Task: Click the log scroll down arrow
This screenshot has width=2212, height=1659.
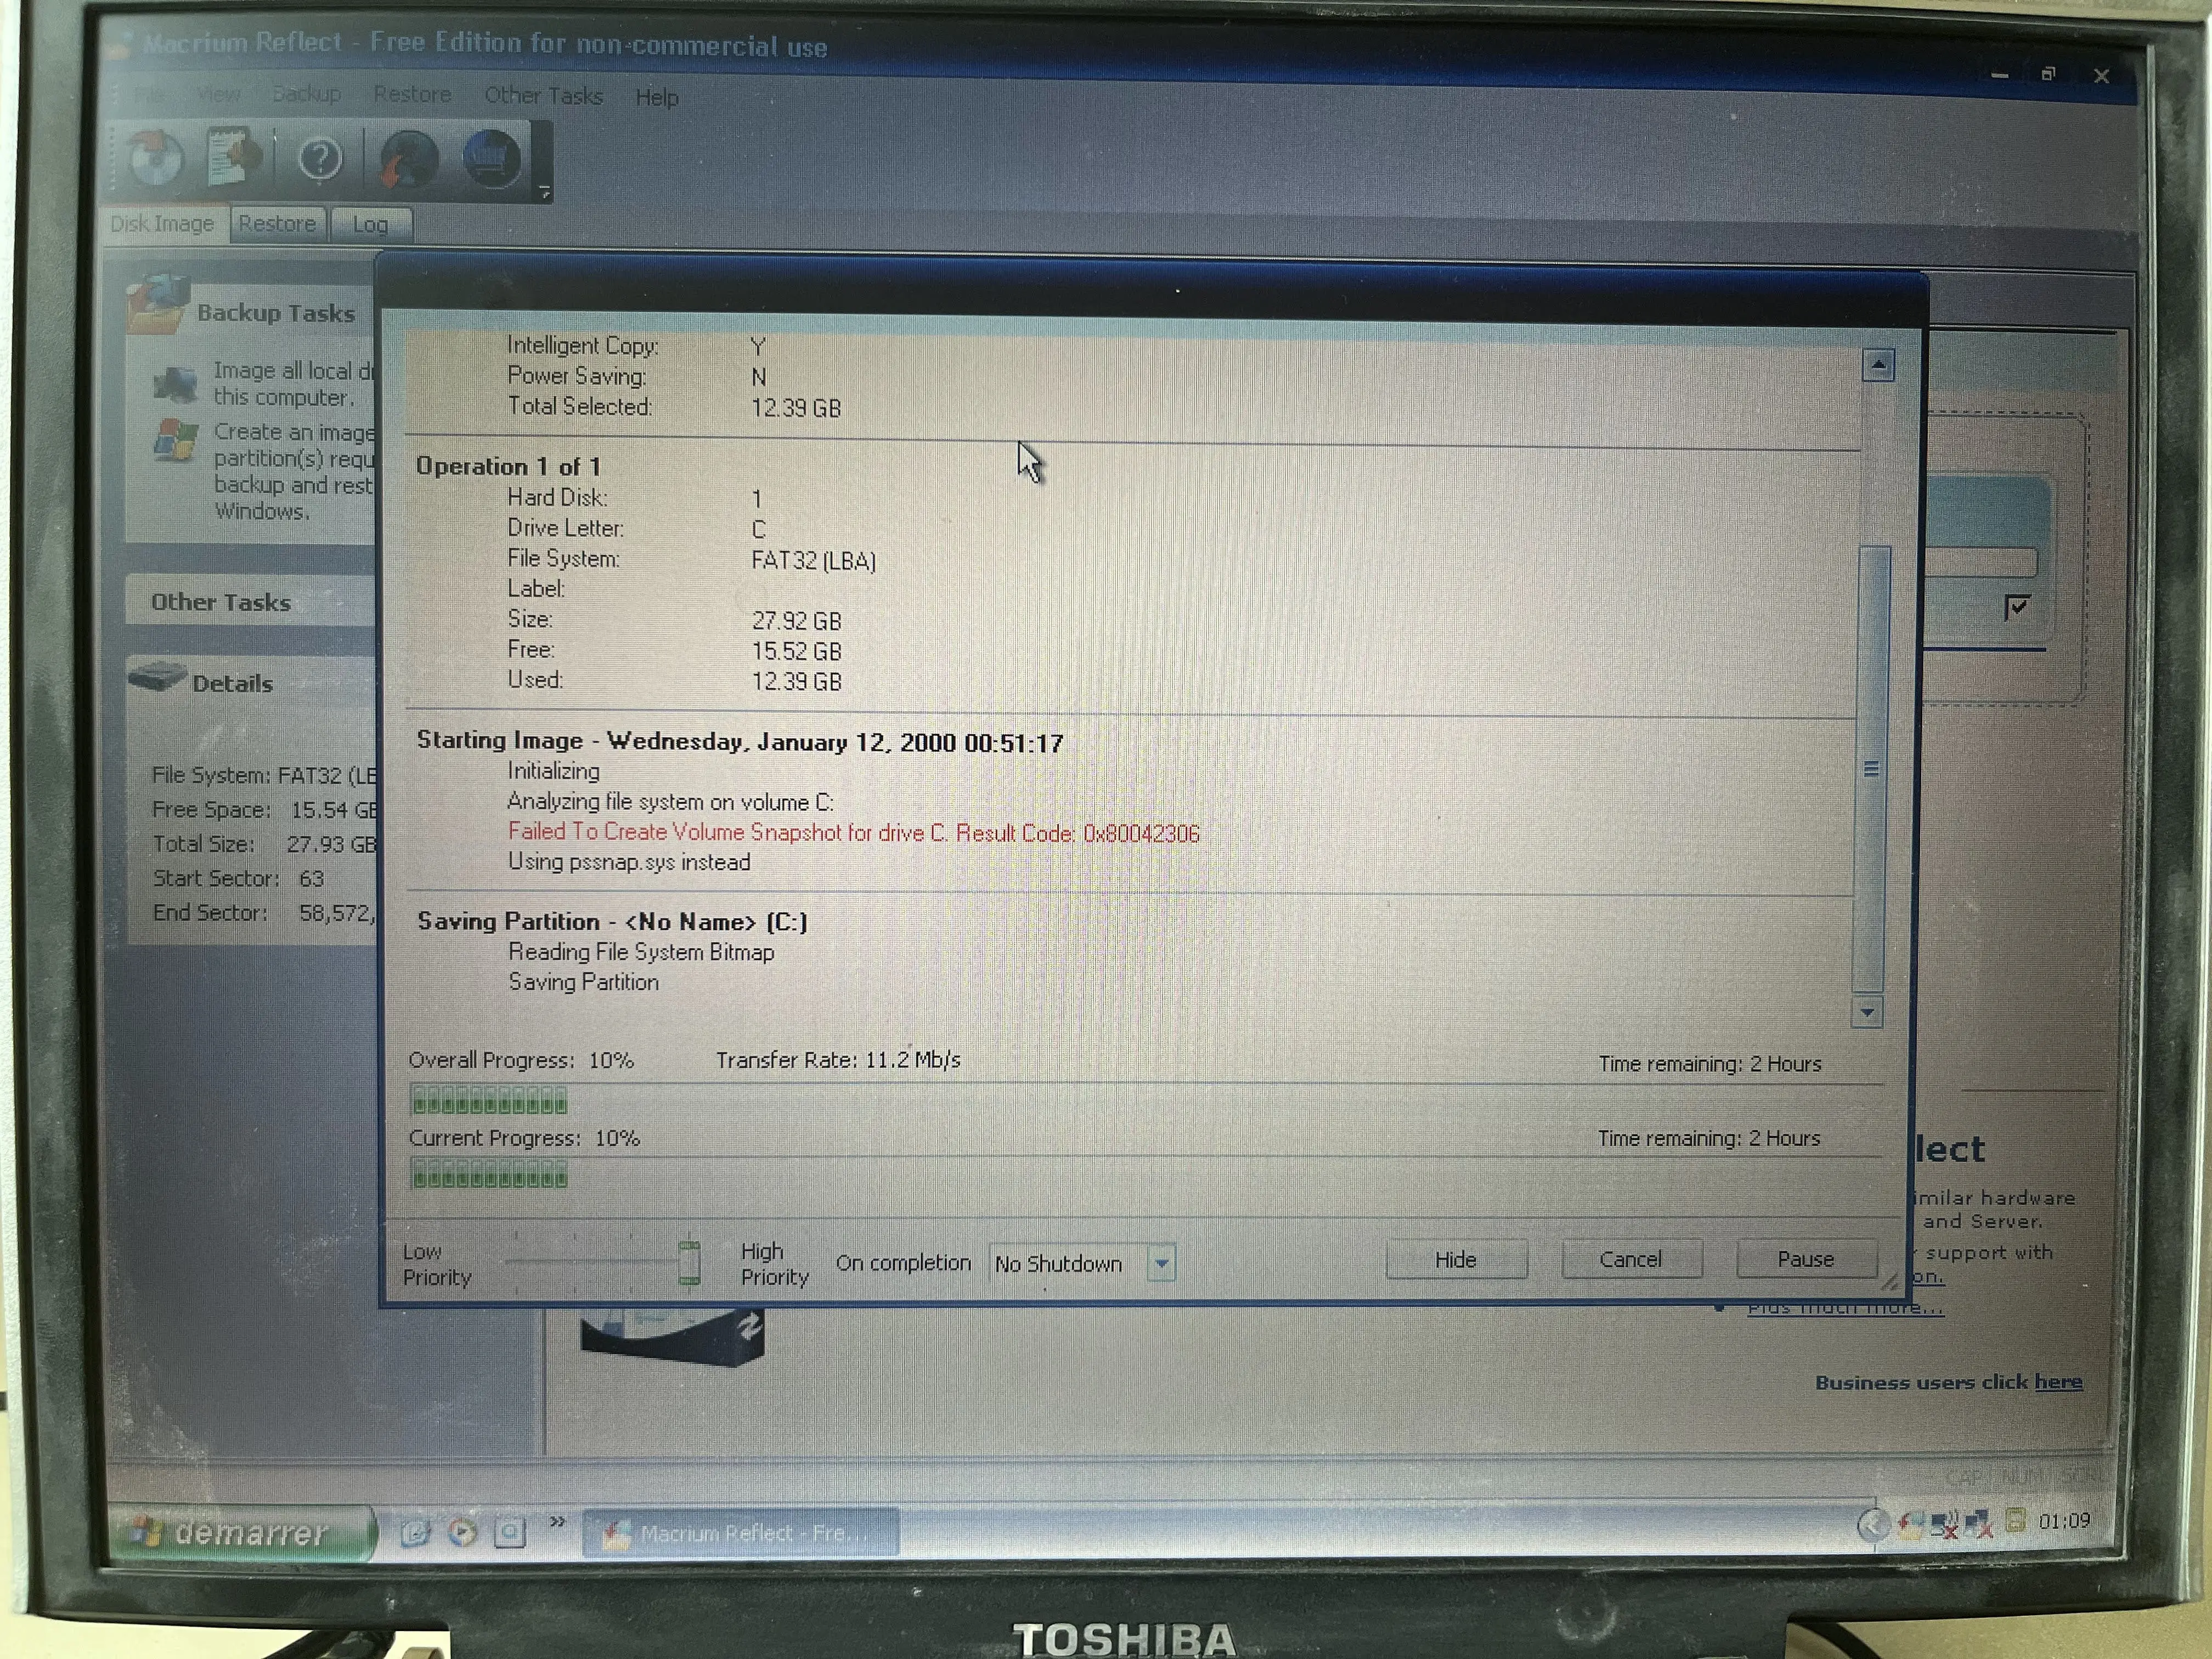Action: pyautogui.click(x=1867, y=1012)
